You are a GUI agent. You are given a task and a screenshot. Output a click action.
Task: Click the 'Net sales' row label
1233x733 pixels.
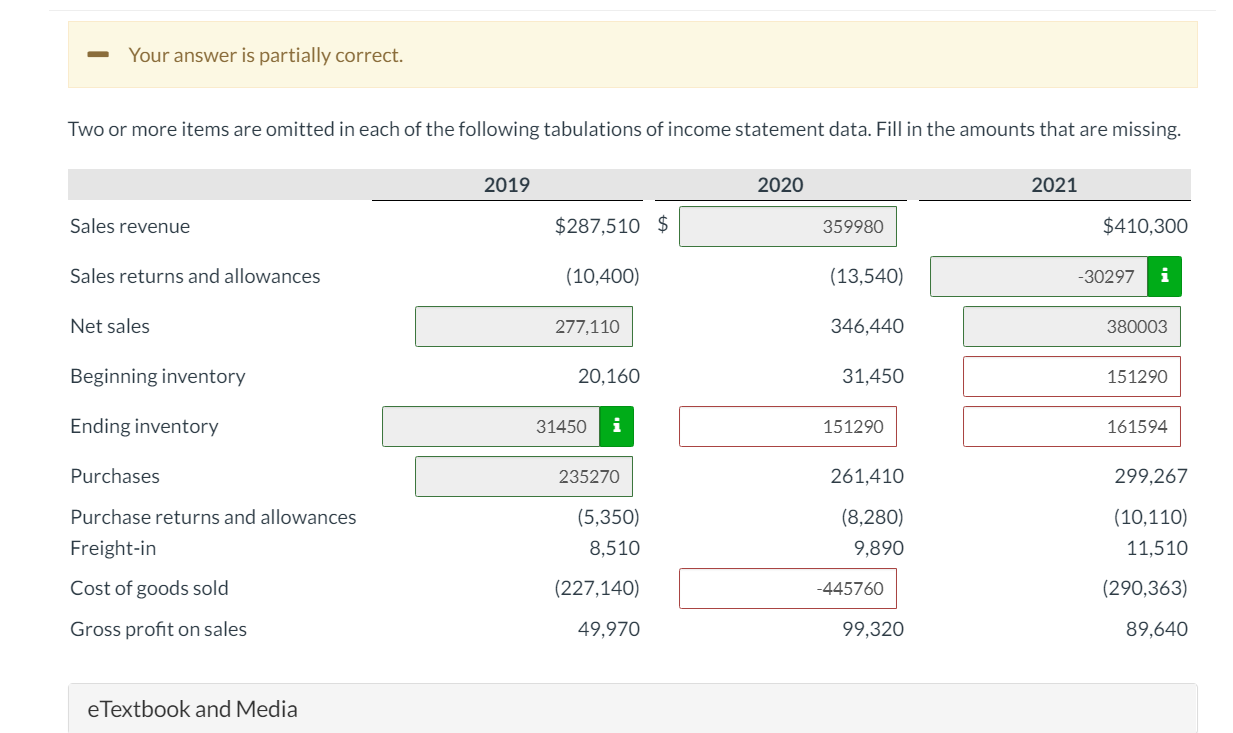pyautogui.click(x=110, y=326)
